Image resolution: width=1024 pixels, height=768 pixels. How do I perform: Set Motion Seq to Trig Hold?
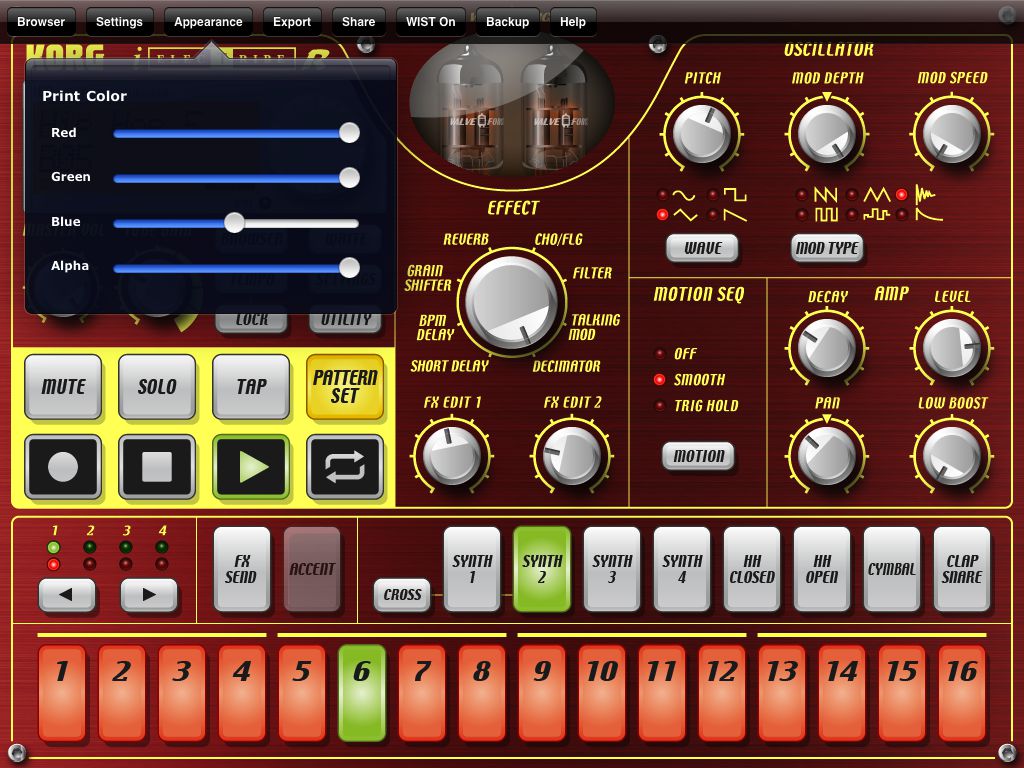660,406
